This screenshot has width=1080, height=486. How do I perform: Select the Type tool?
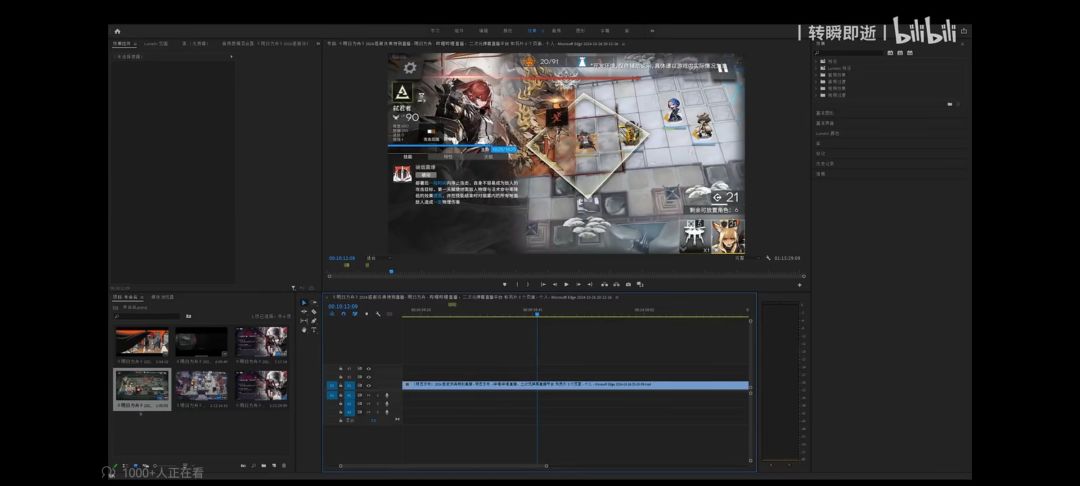point(314,330)
